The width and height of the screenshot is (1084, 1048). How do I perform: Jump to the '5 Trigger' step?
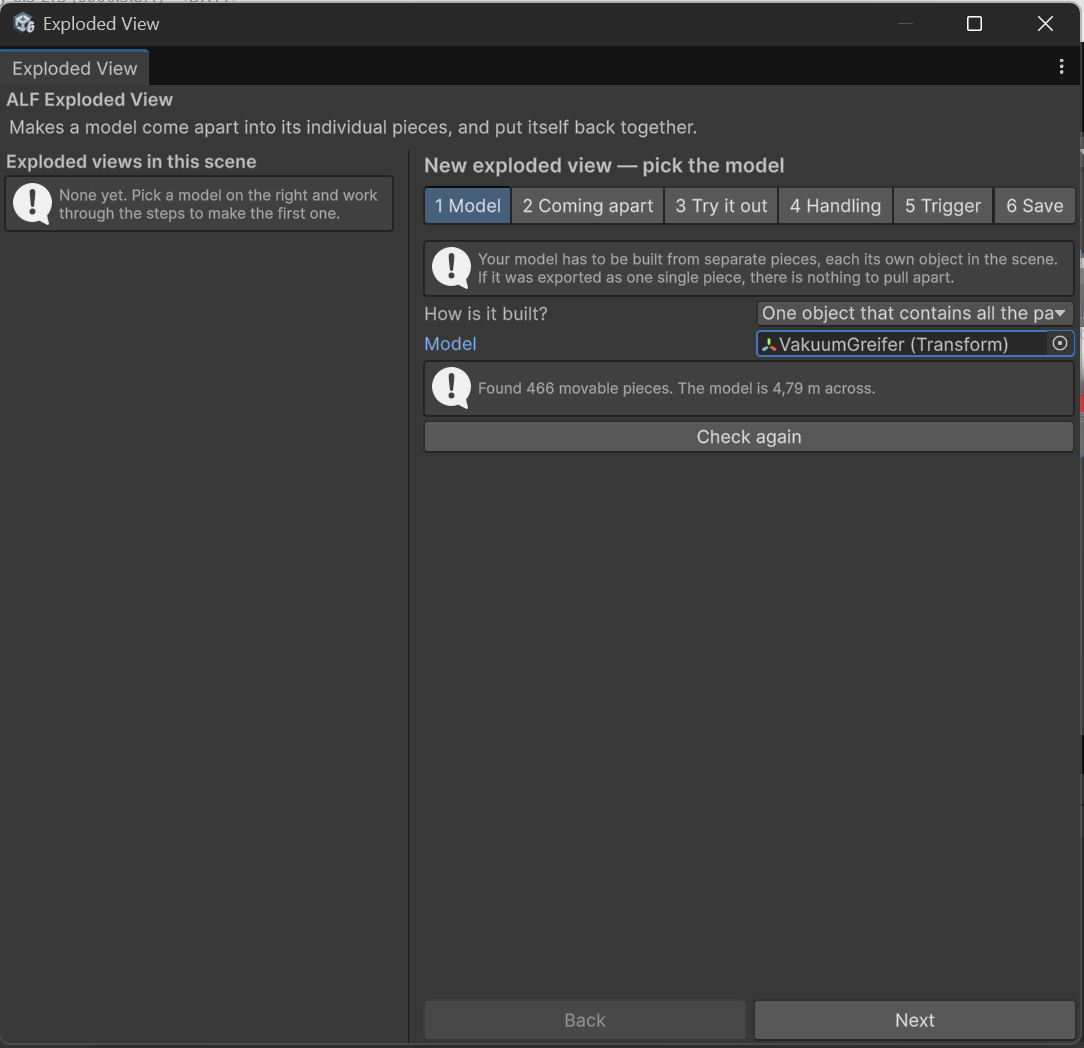point(943,205)
